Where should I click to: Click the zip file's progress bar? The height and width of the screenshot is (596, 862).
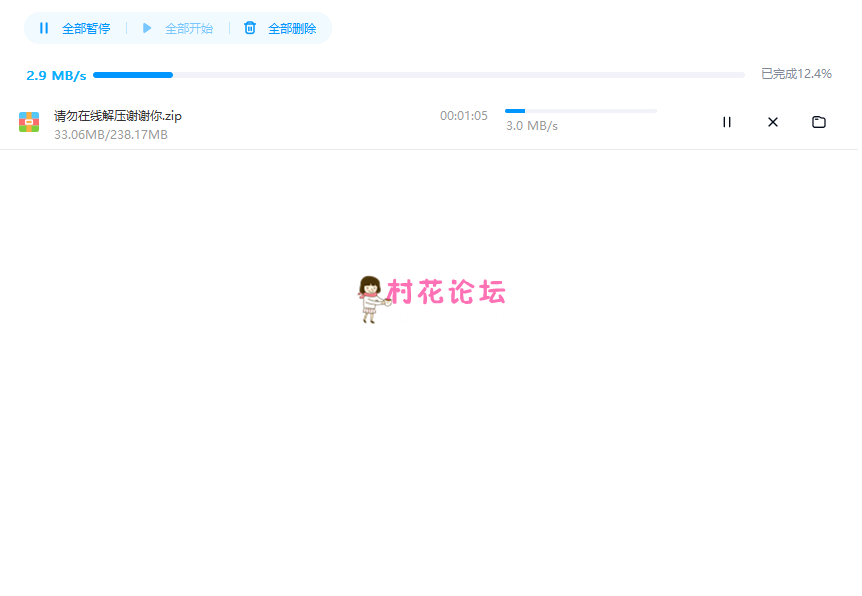tap(581, 111)
